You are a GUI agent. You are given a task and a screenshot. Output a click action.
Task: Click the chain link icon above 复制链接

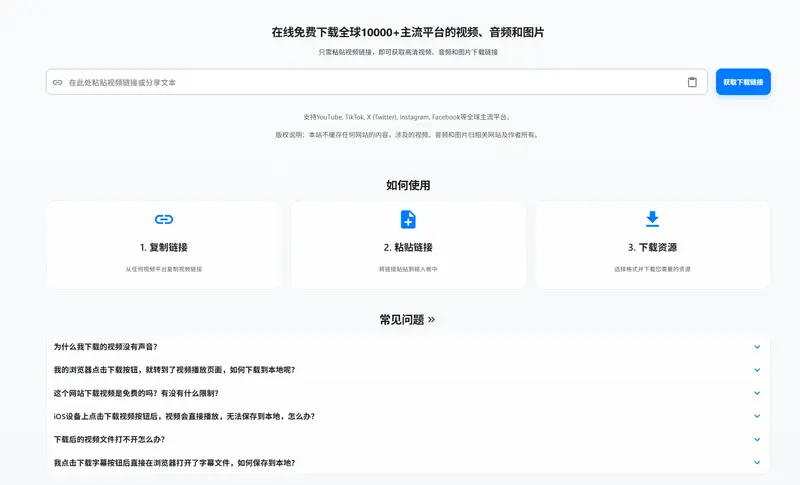(164, 219)
